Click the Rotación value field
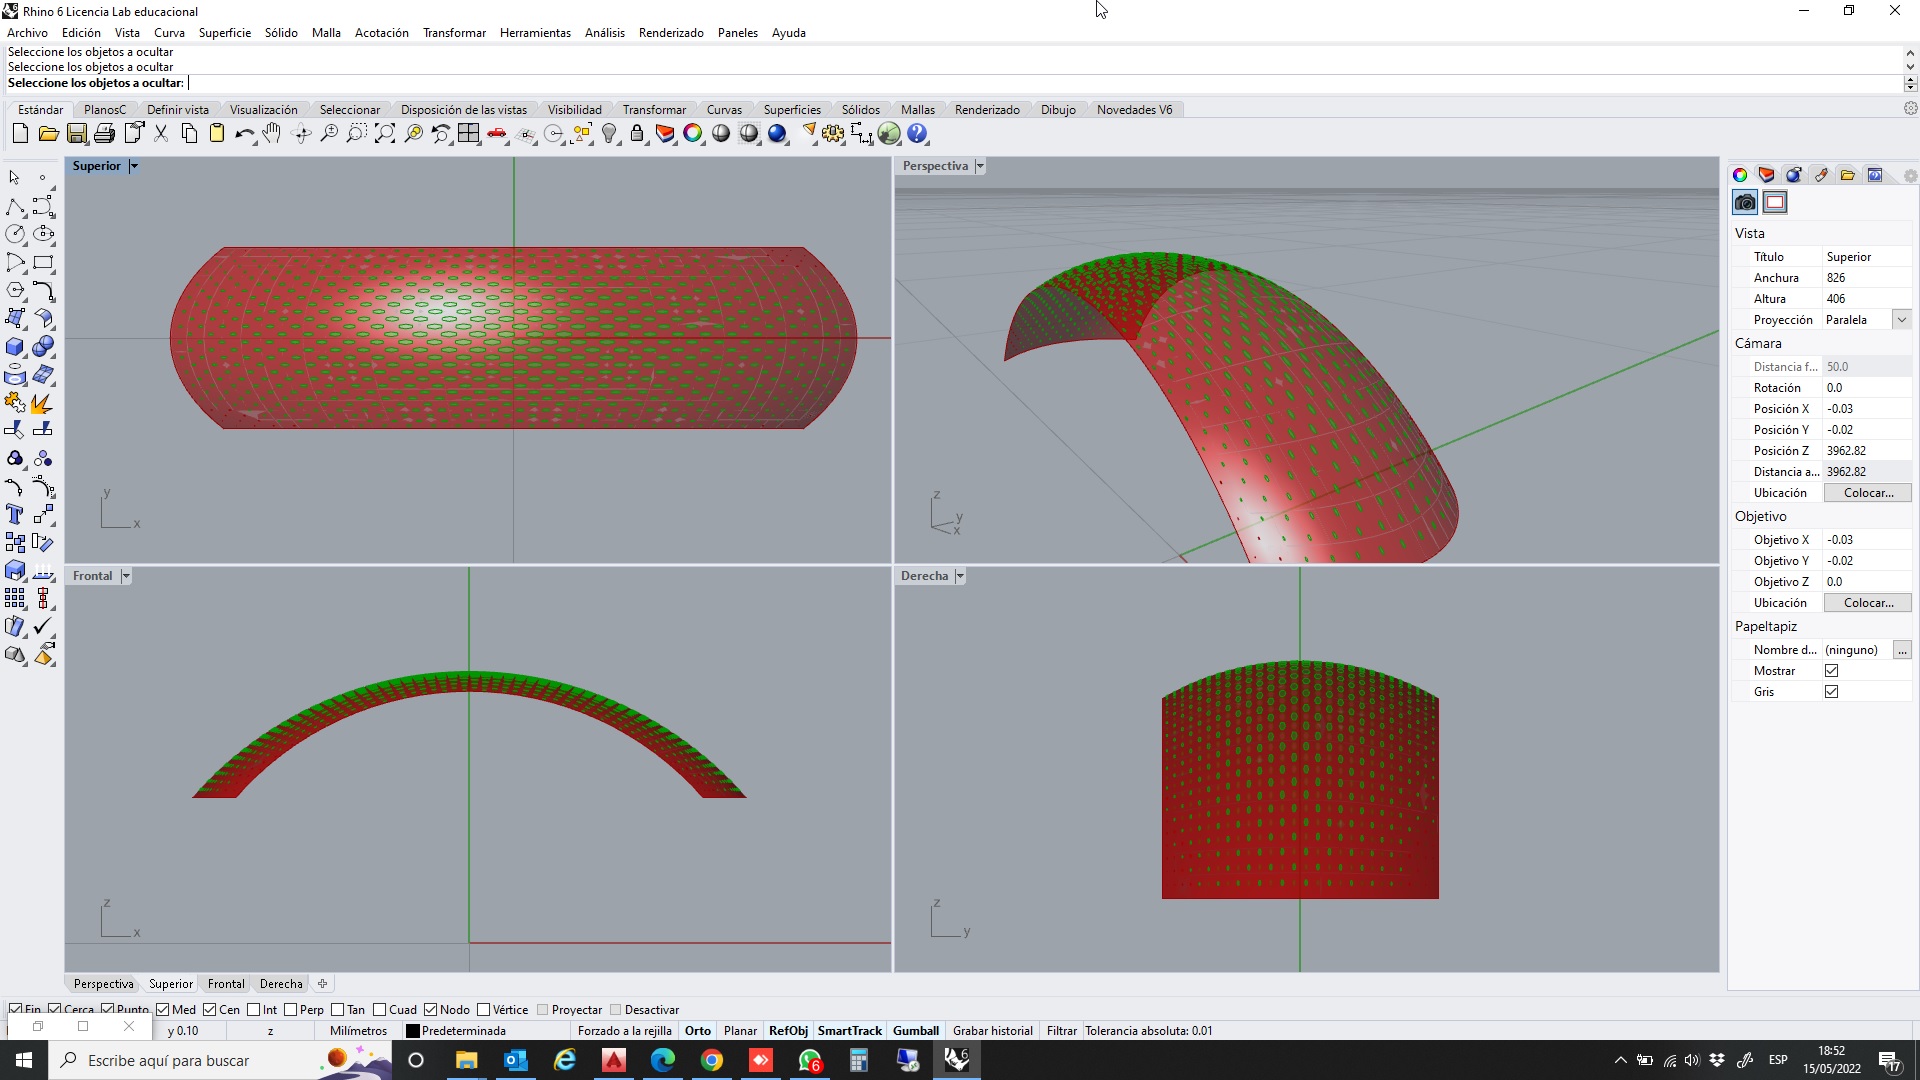Viewport: 1920px width, 1080px height. point(1867,388)
